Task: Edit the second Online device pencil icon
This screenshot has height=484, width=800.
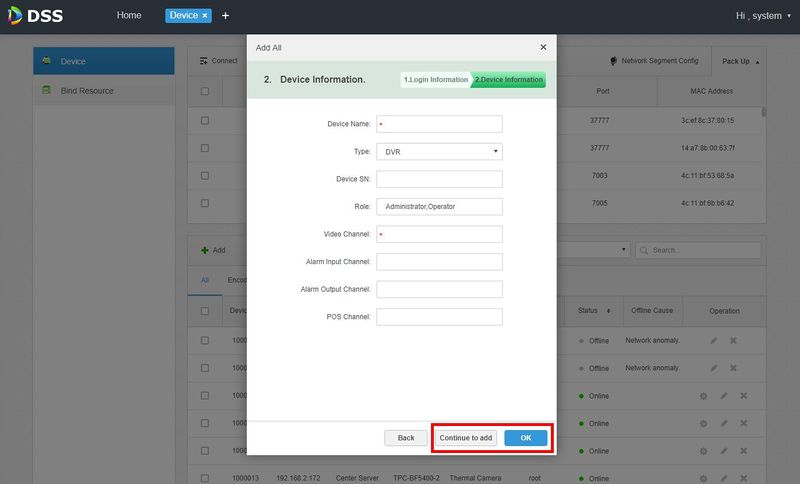Action: [724, 423]
